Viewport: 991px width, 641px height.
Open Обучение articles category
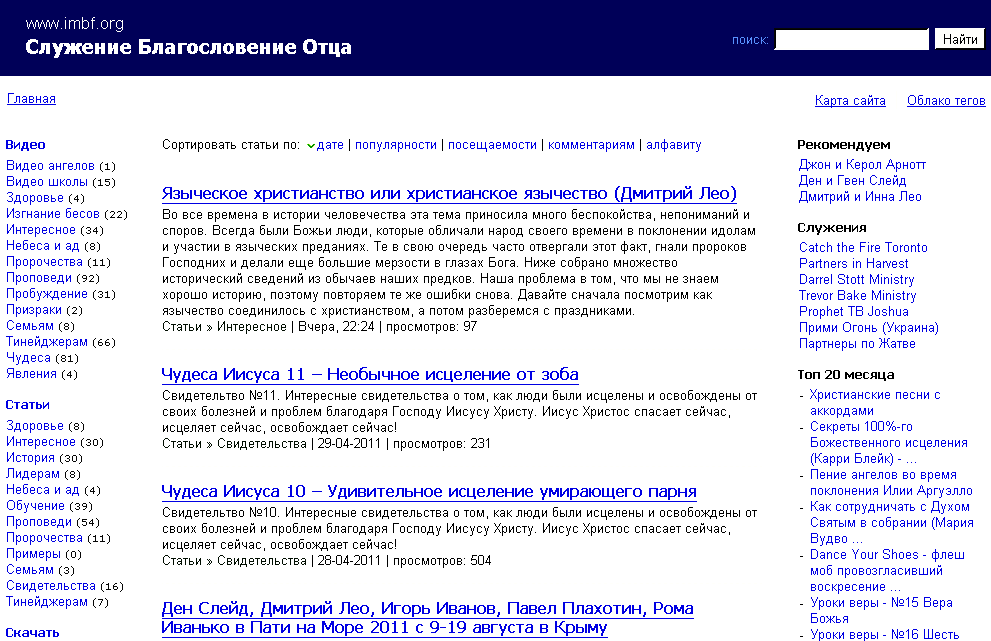[x=35, y=506]
